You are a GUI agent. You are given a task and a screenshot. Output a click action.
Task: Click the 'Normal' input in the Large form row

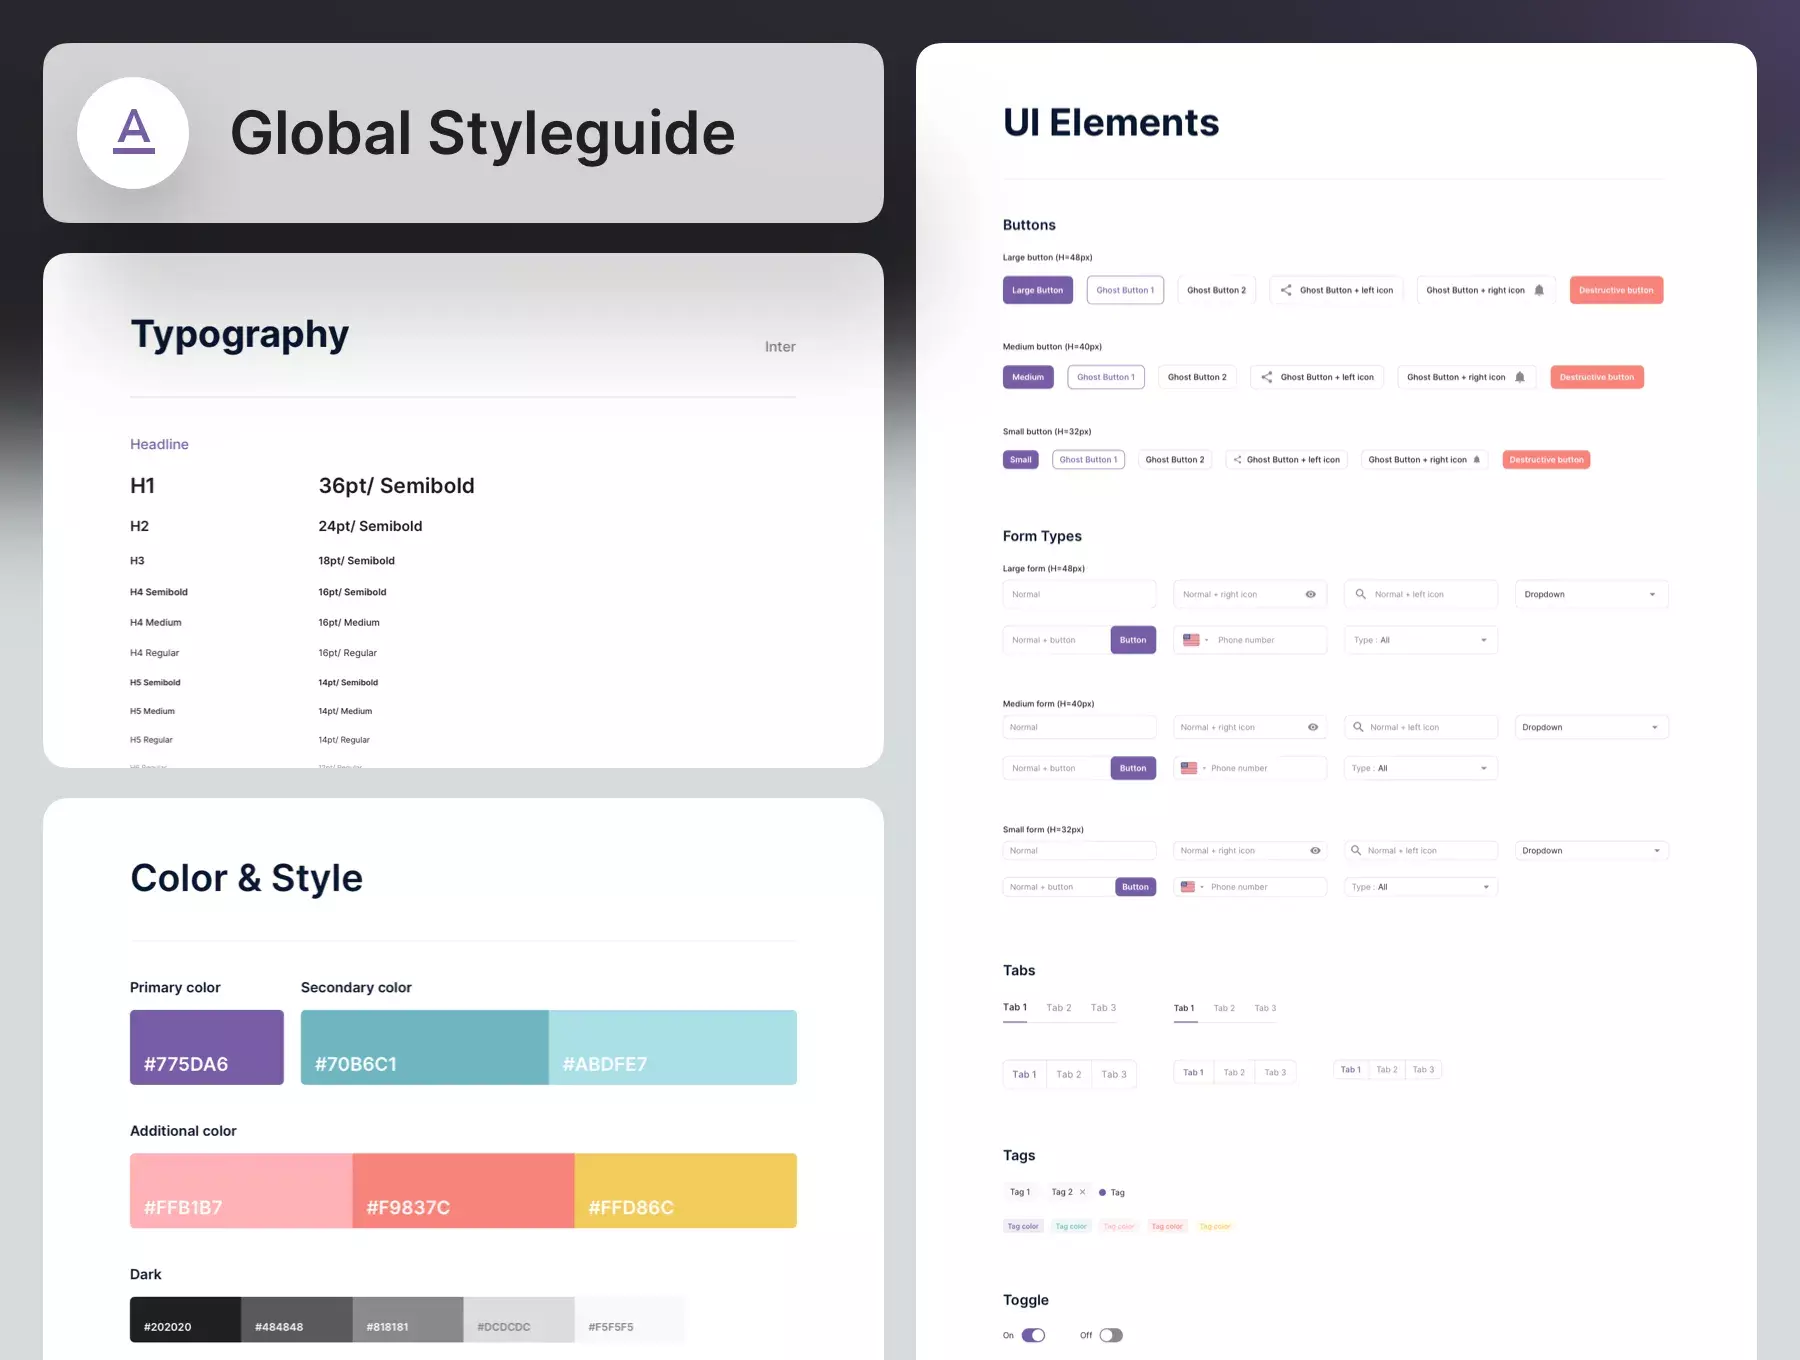point(1079,594)
